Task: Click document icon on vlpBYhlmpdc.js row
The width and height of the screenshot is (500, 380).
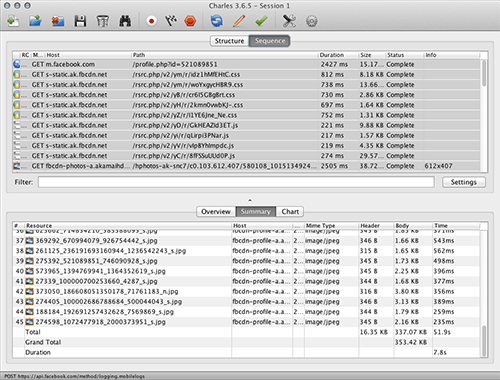Action: coord(17,145)
